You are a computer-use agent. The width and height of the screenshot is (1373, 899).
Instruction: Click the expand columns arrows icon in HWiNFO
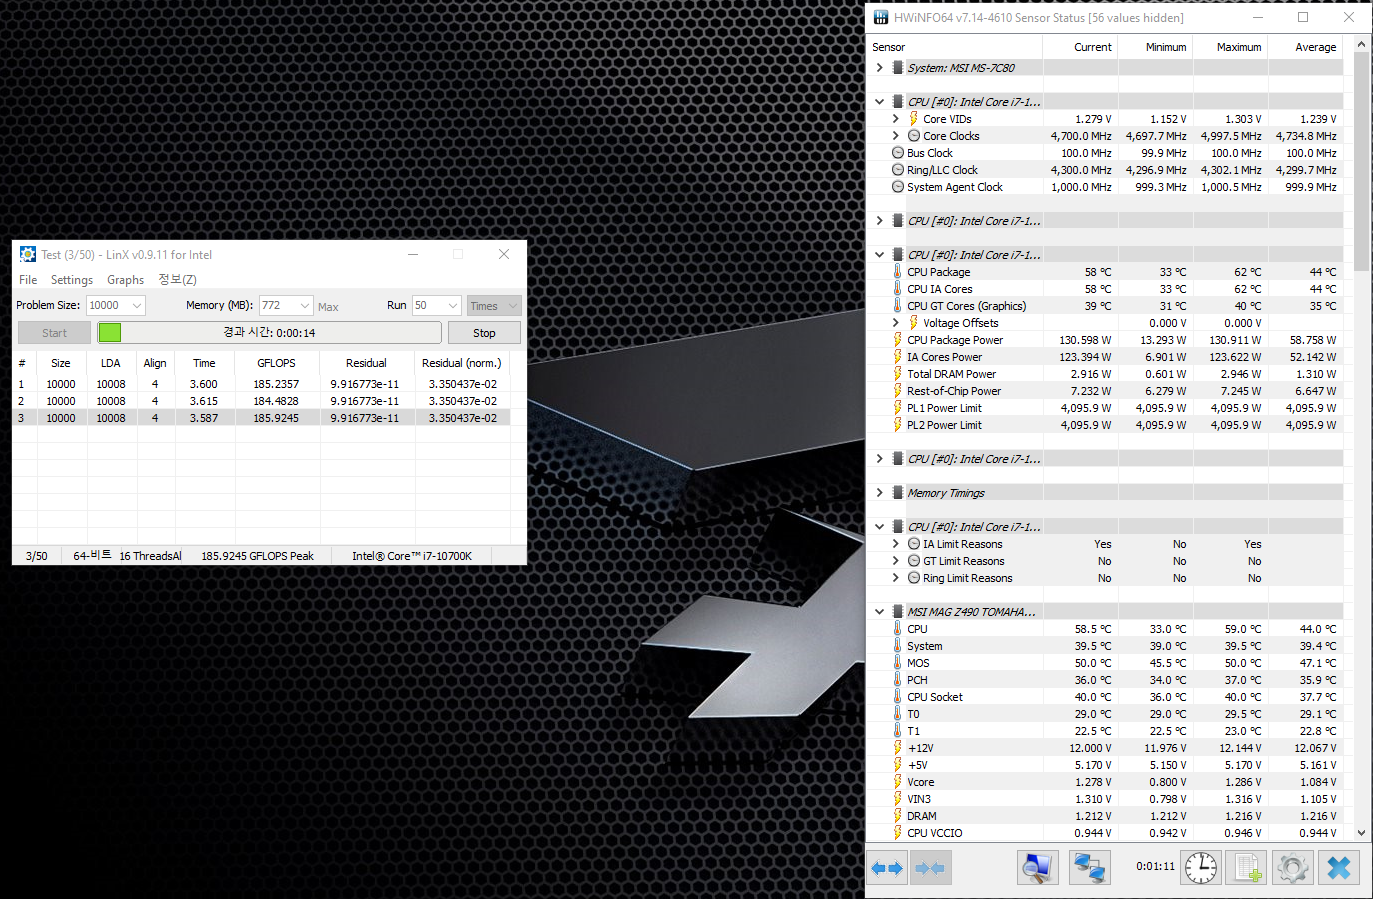point(887,868)
